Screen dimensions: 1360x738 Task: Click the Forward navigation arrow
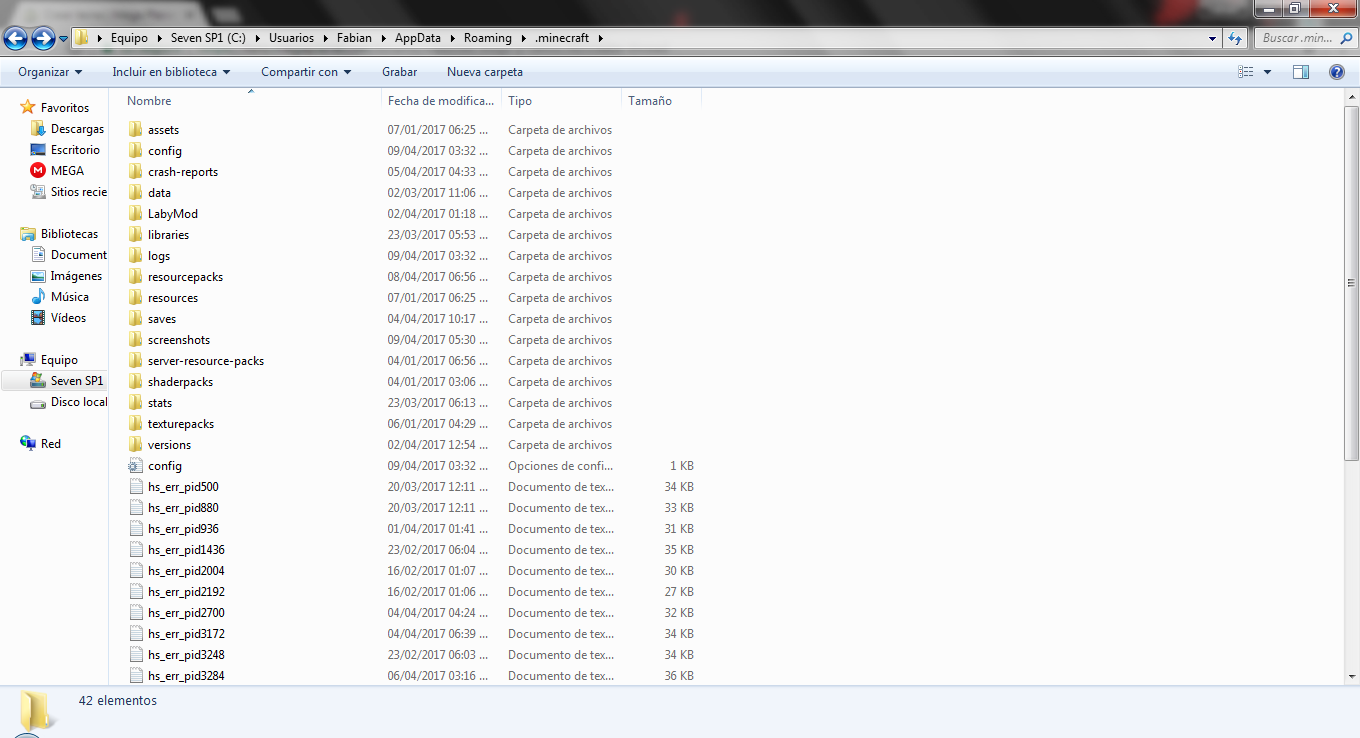[x=43, y=38]
